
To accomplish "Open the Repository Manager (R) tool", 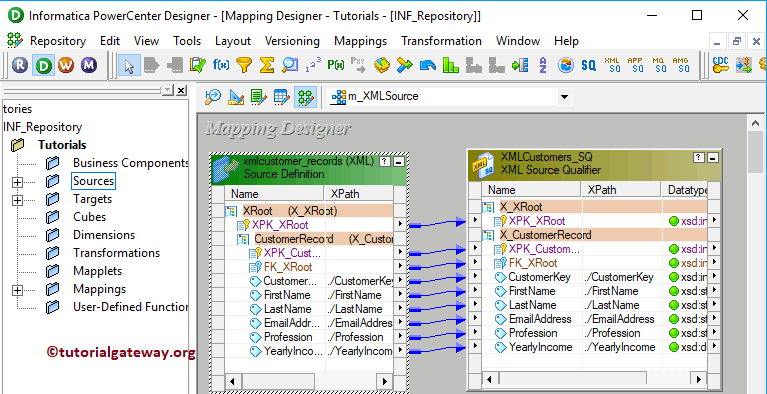I will 20,65.
